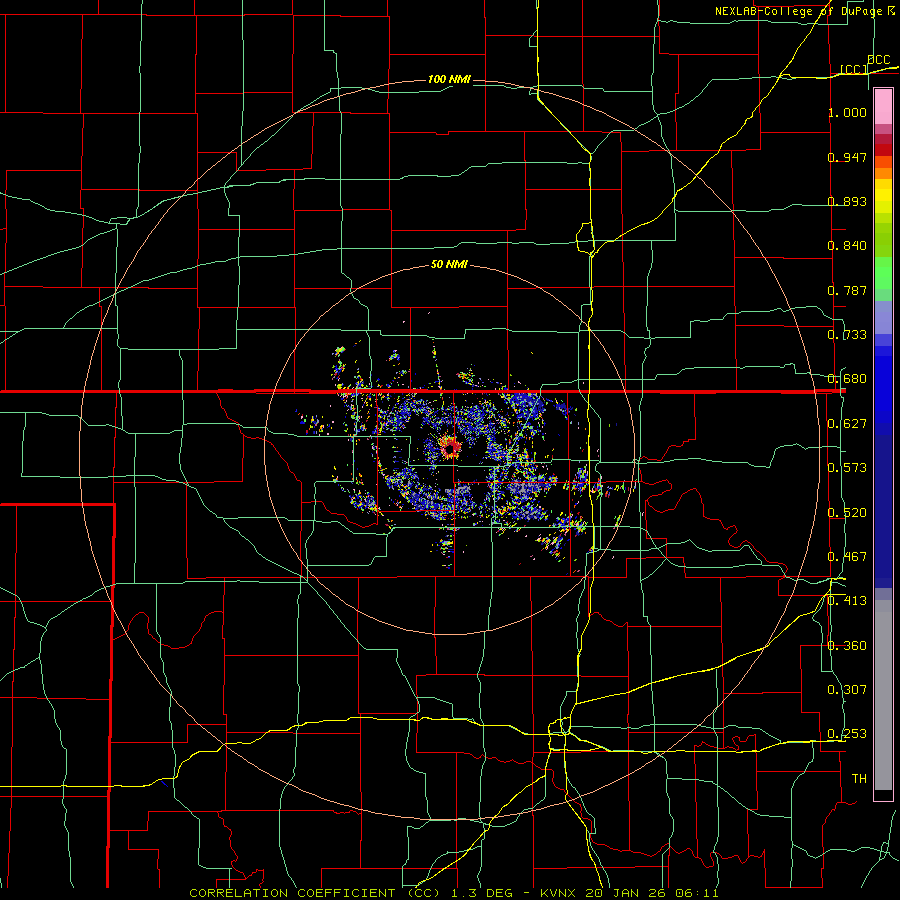Click the "TH" threshold label on scale
Screen dimensions: 900x900
859,779
